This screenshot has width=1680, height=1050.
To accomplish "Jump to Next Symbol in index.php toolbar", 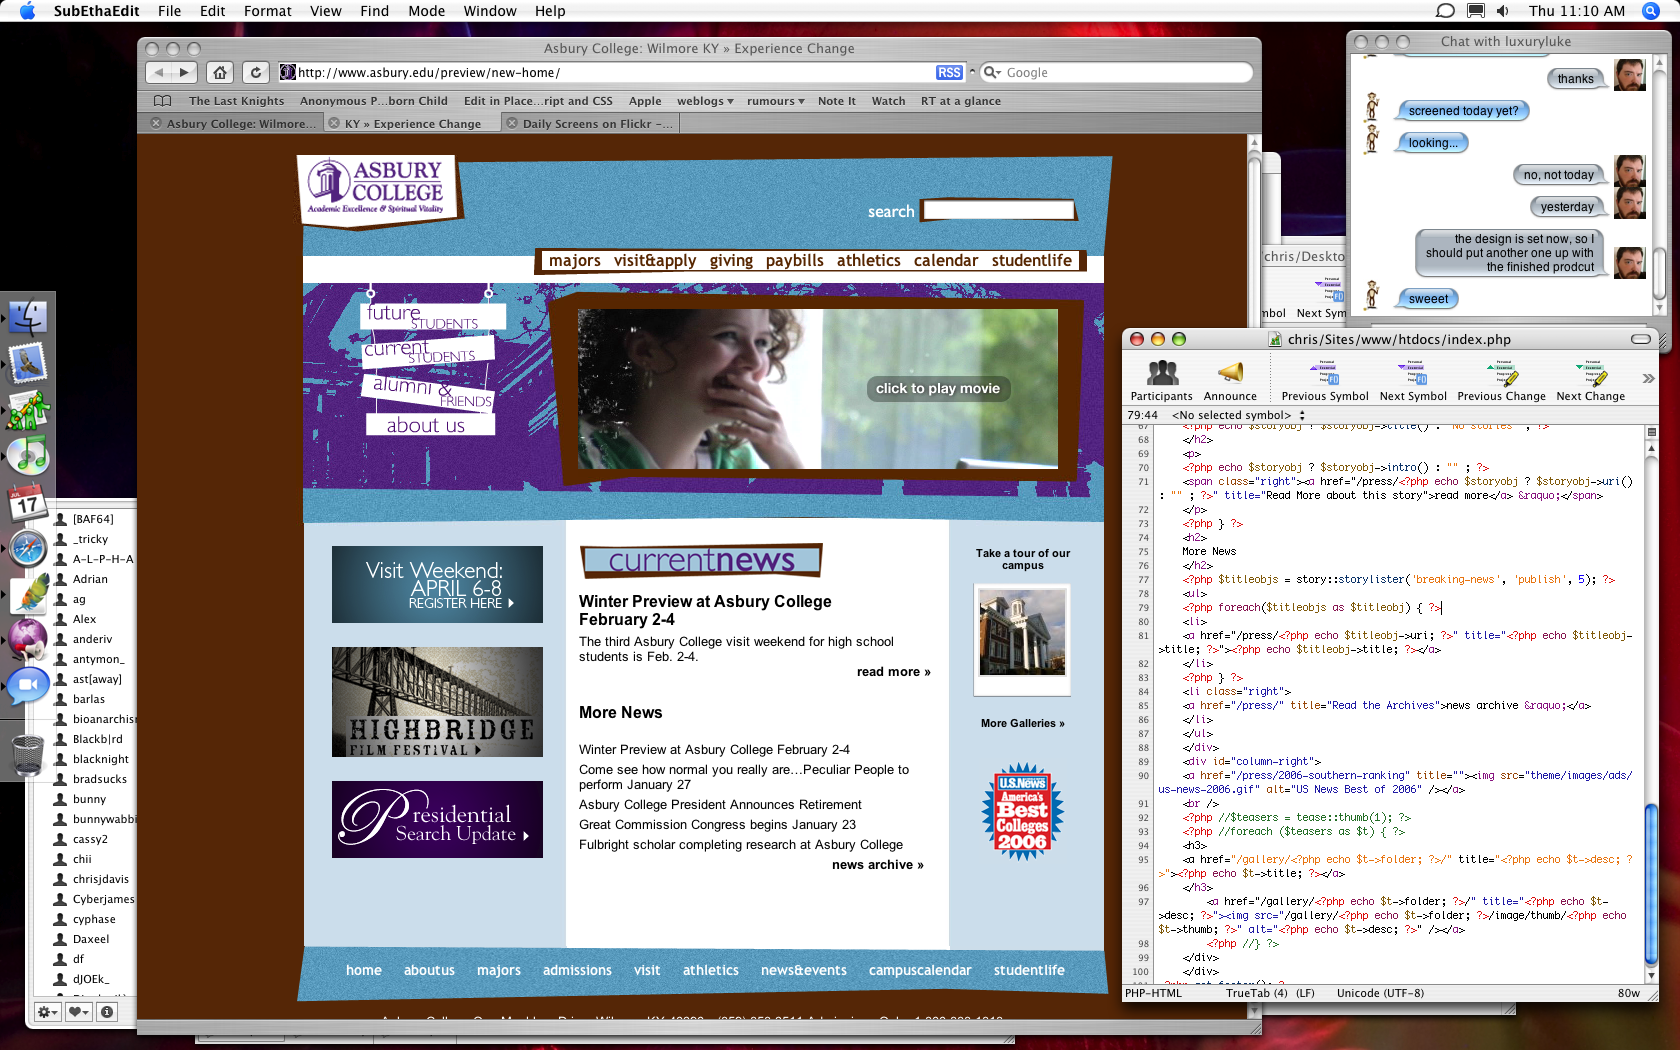I will click(1413, 380).
